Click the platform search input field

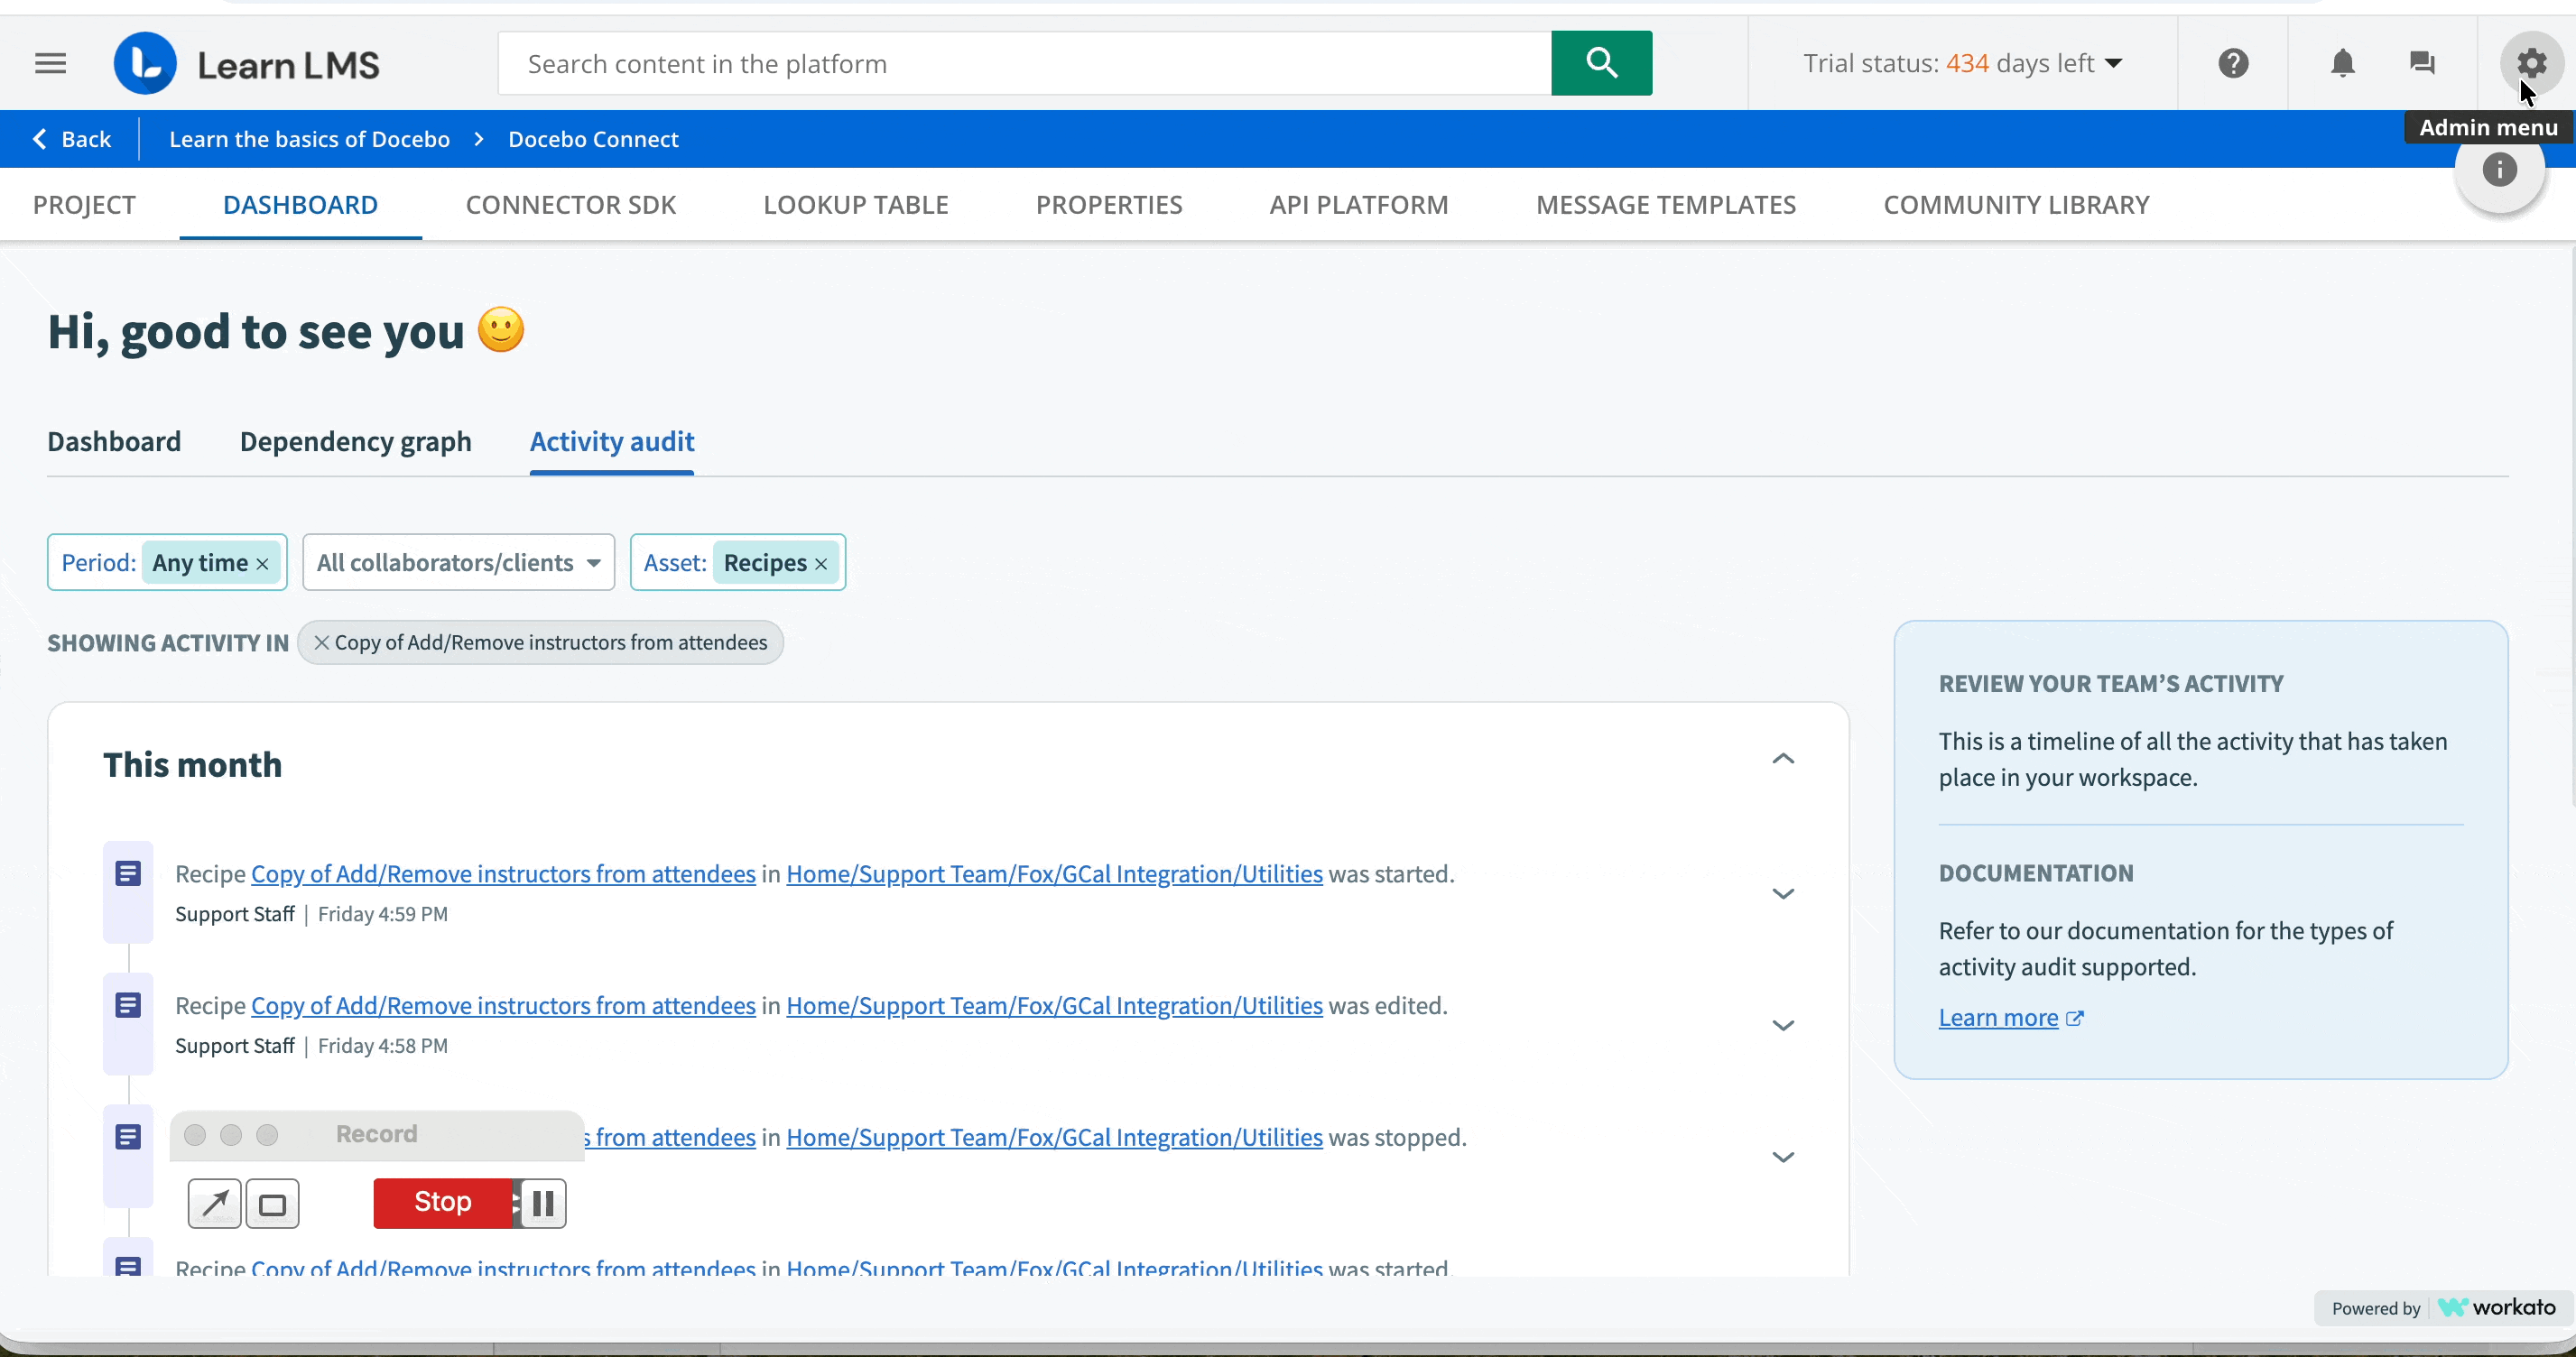click(x=1025, y=64)
